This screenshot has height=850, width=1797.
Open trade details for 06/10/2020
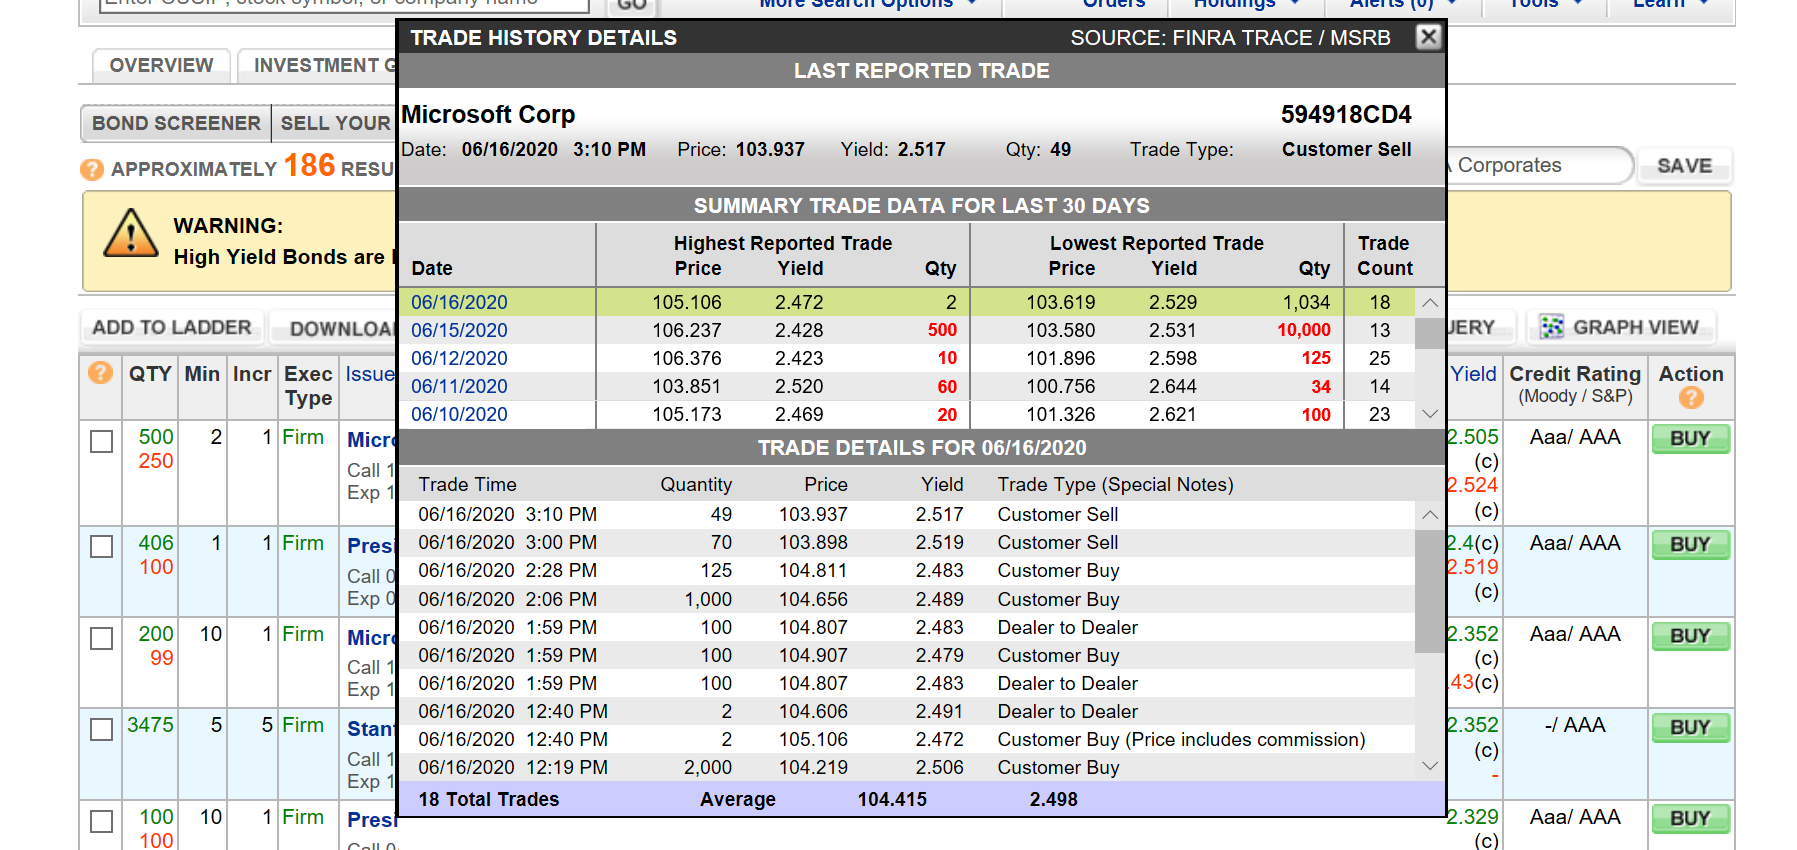point(459,414)
